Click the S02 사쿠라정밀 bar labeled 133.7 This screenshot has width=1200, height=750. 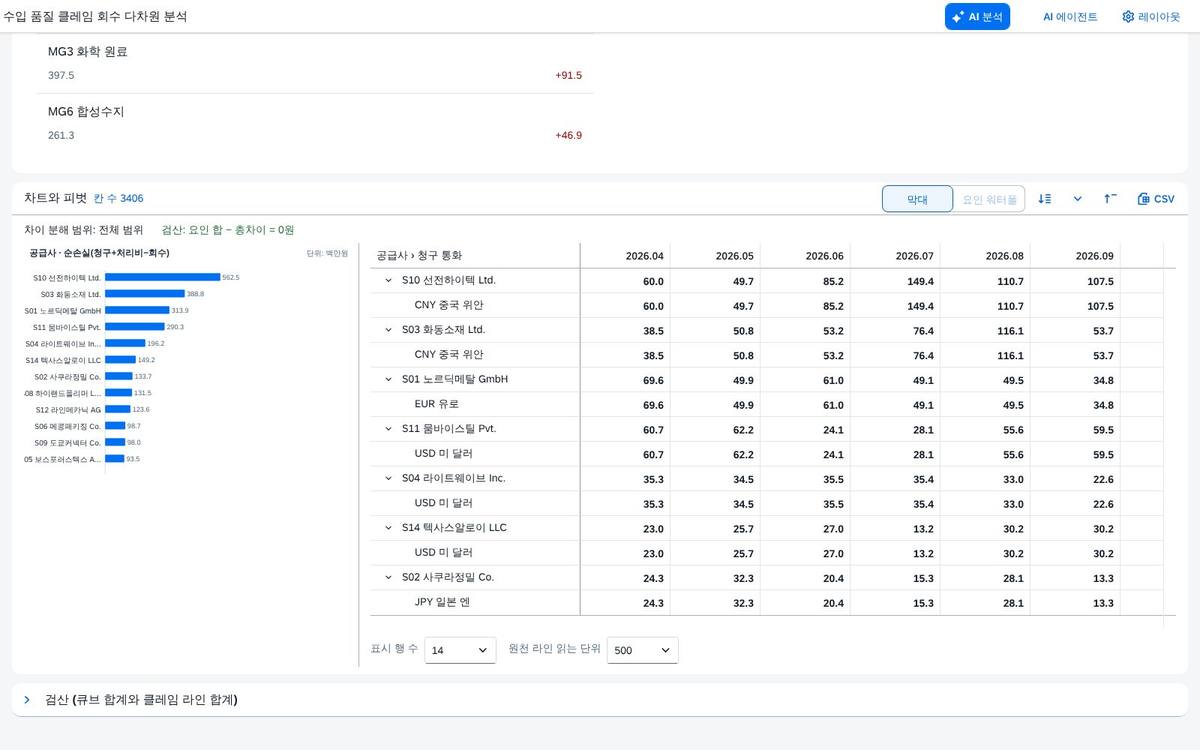[119, 376]
